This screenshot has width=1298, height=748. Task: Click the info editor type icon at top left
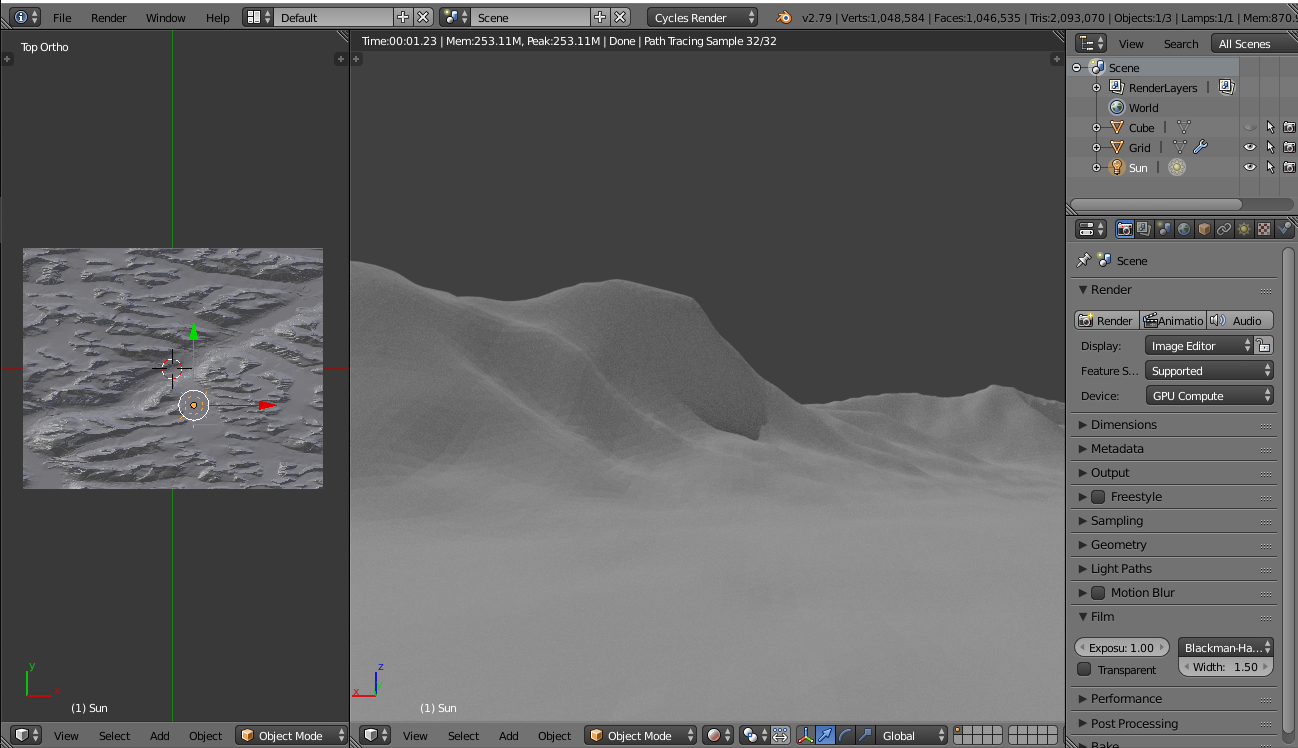27,17
